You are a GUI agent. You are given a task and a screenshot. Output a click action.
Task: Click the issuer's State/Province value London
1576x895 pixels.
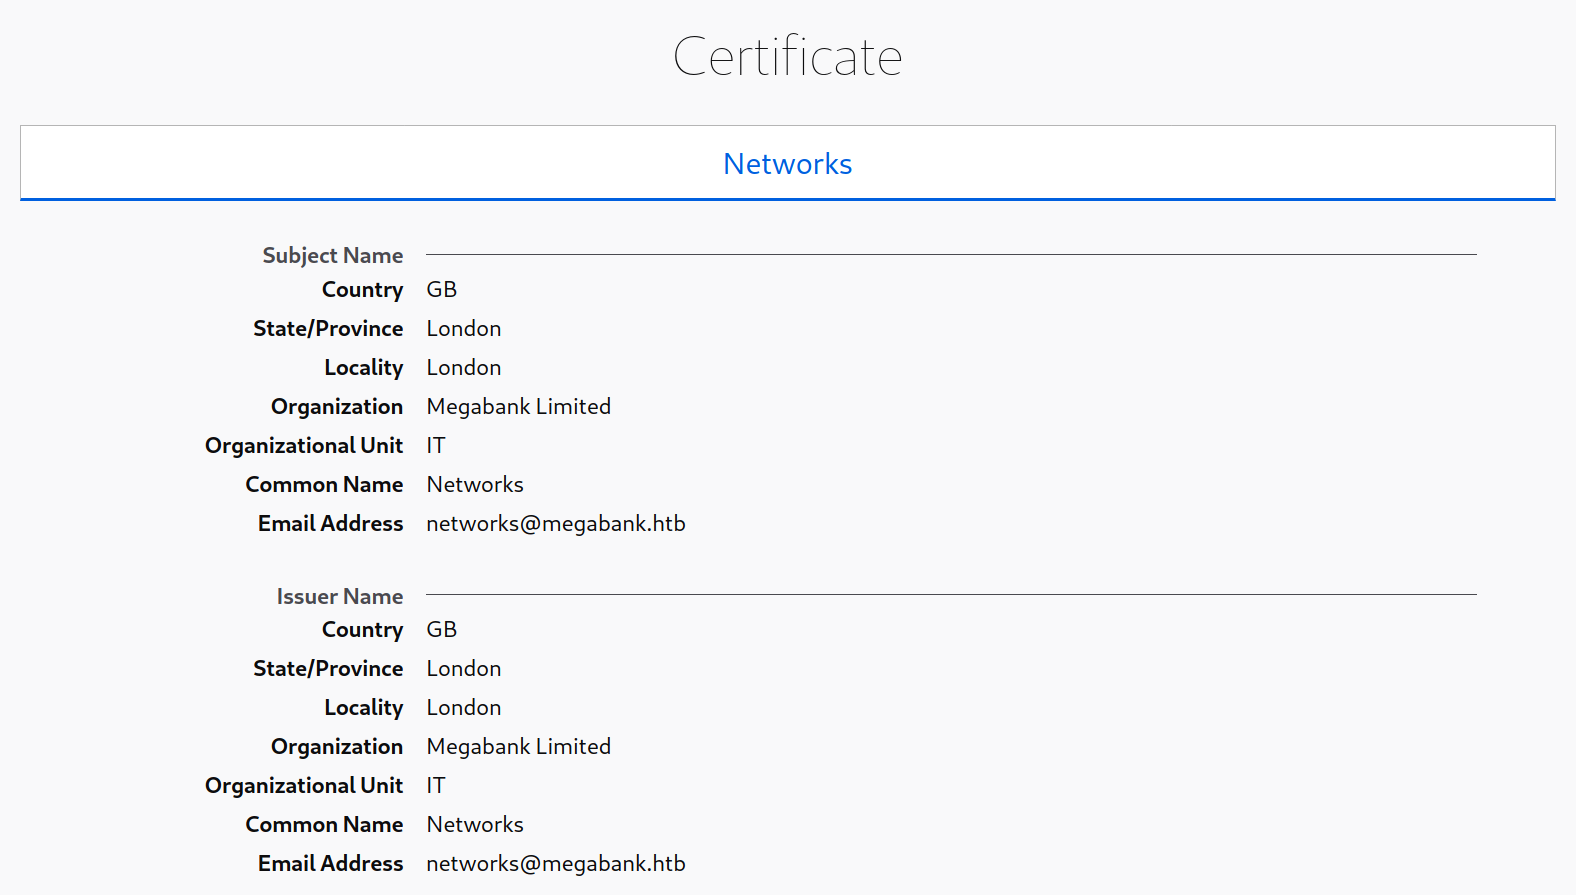point(463,669)
